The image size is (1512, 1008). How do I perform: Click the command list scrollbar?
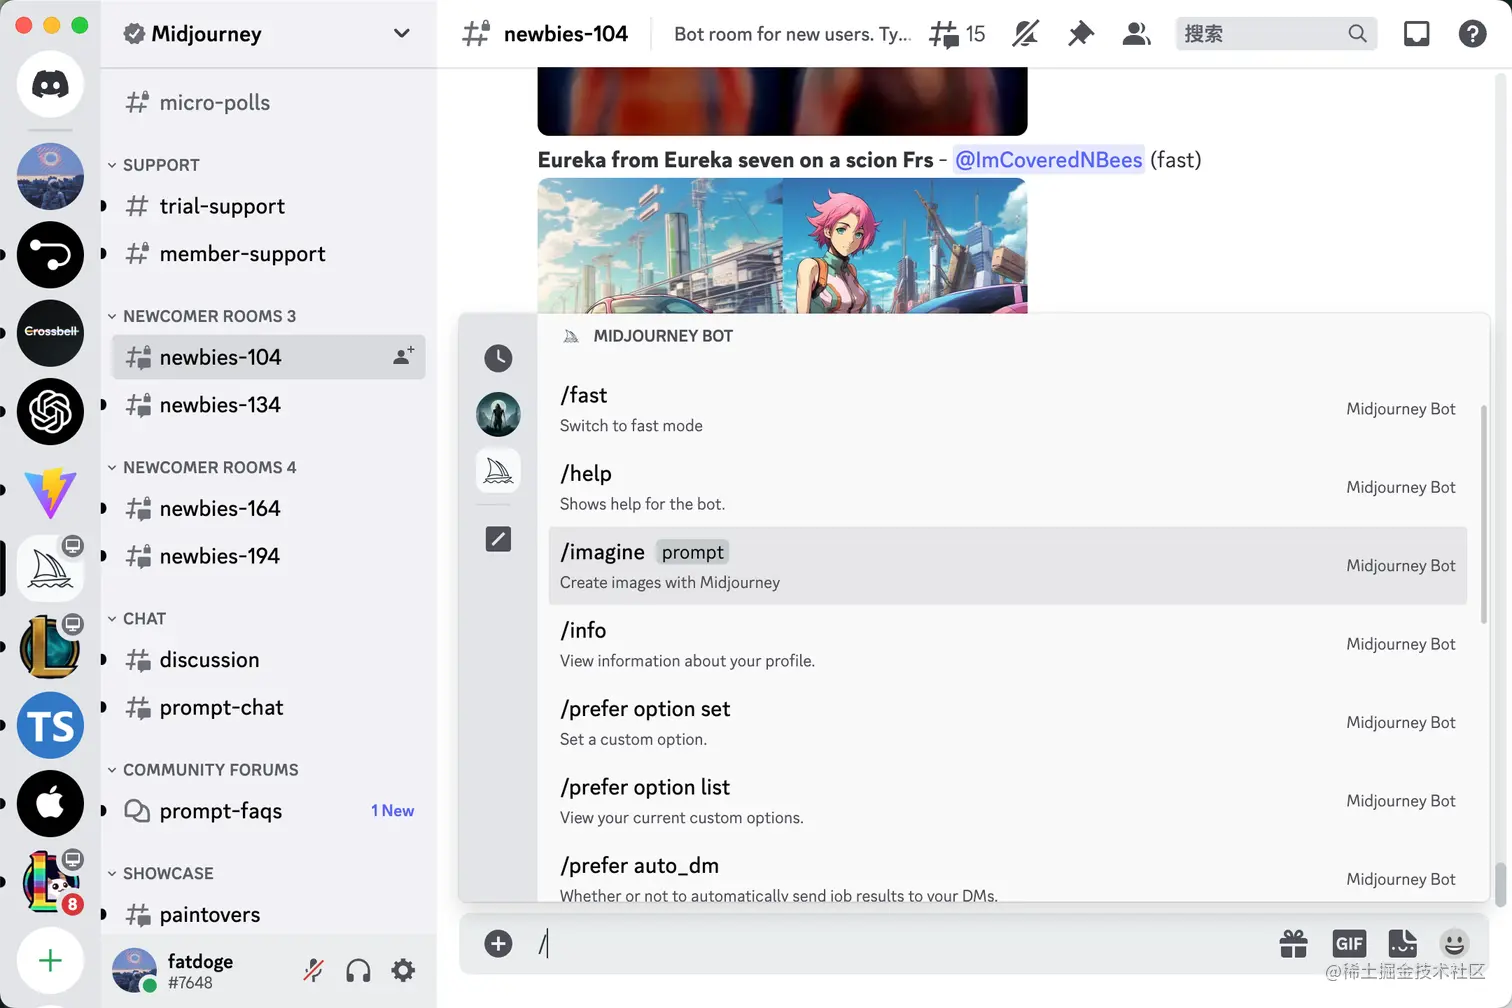(x=1483, y=515)
